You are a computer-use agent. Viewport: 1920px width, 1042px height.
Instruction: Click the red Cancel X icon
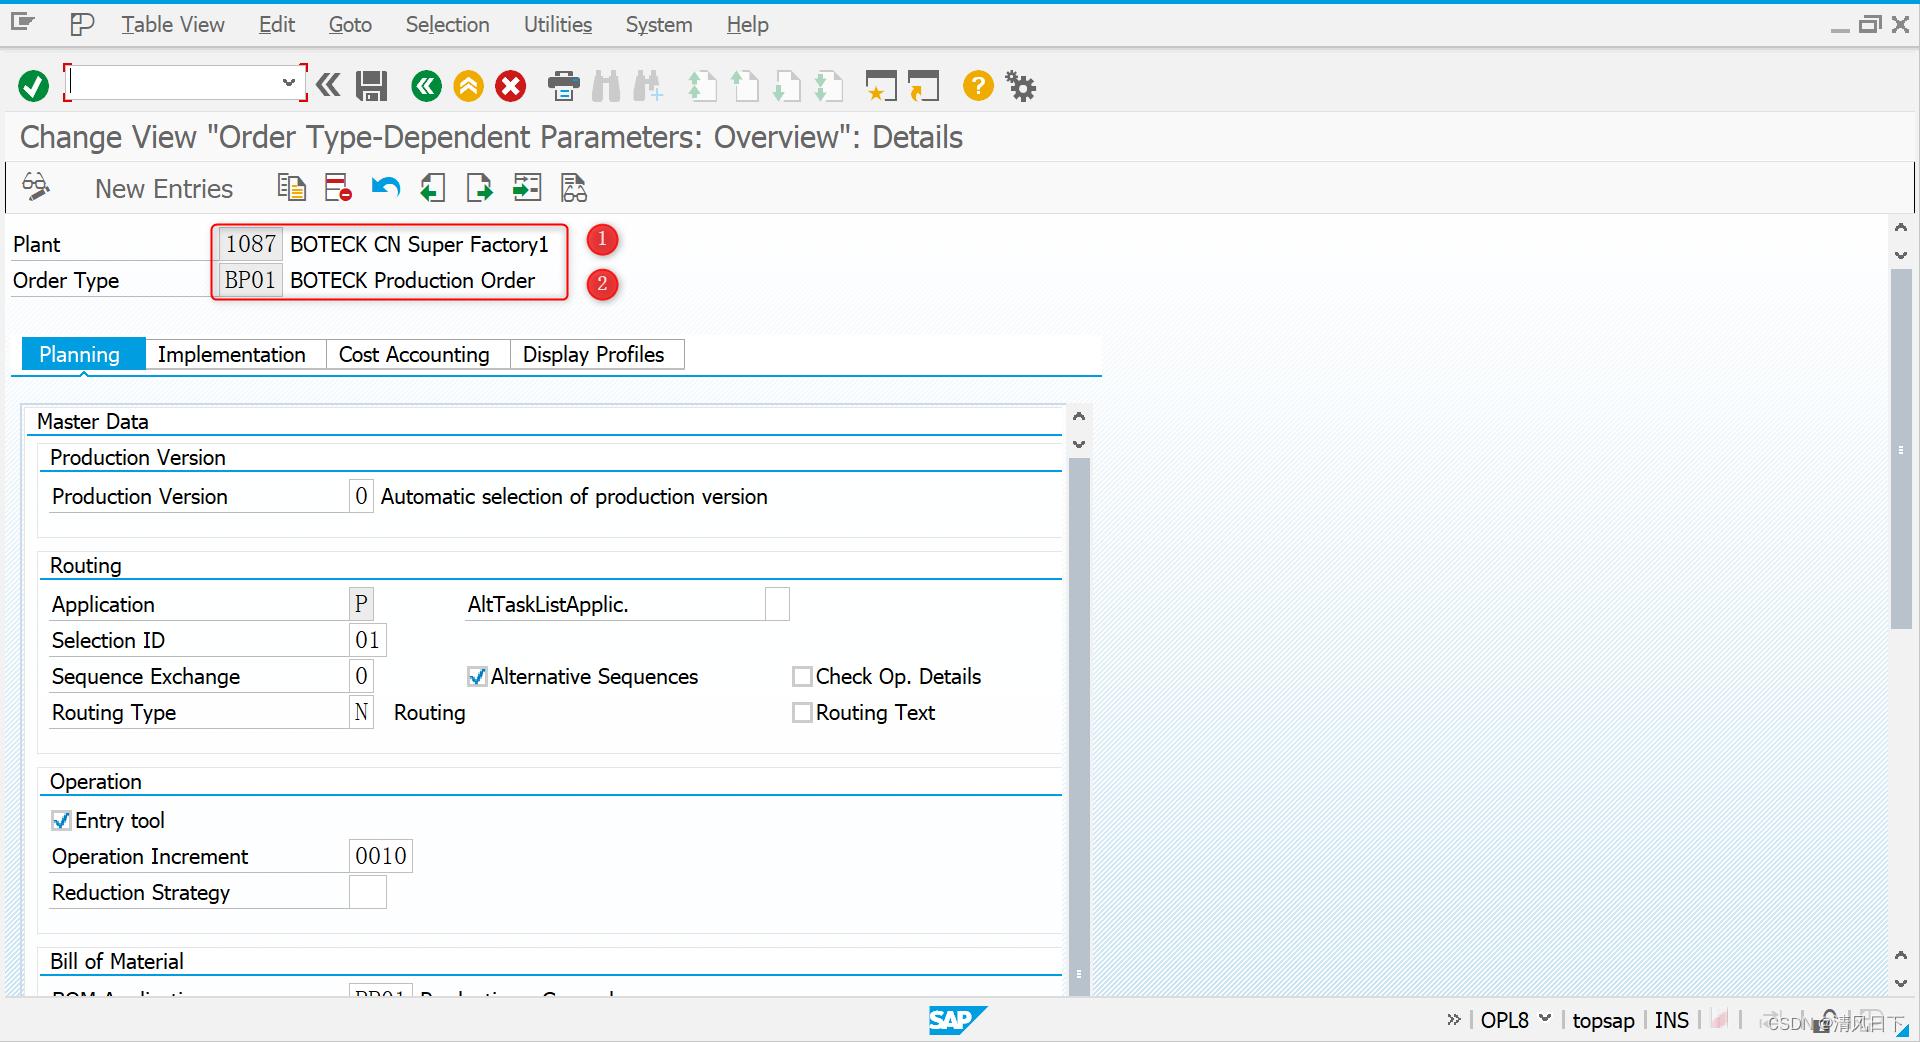511,86
